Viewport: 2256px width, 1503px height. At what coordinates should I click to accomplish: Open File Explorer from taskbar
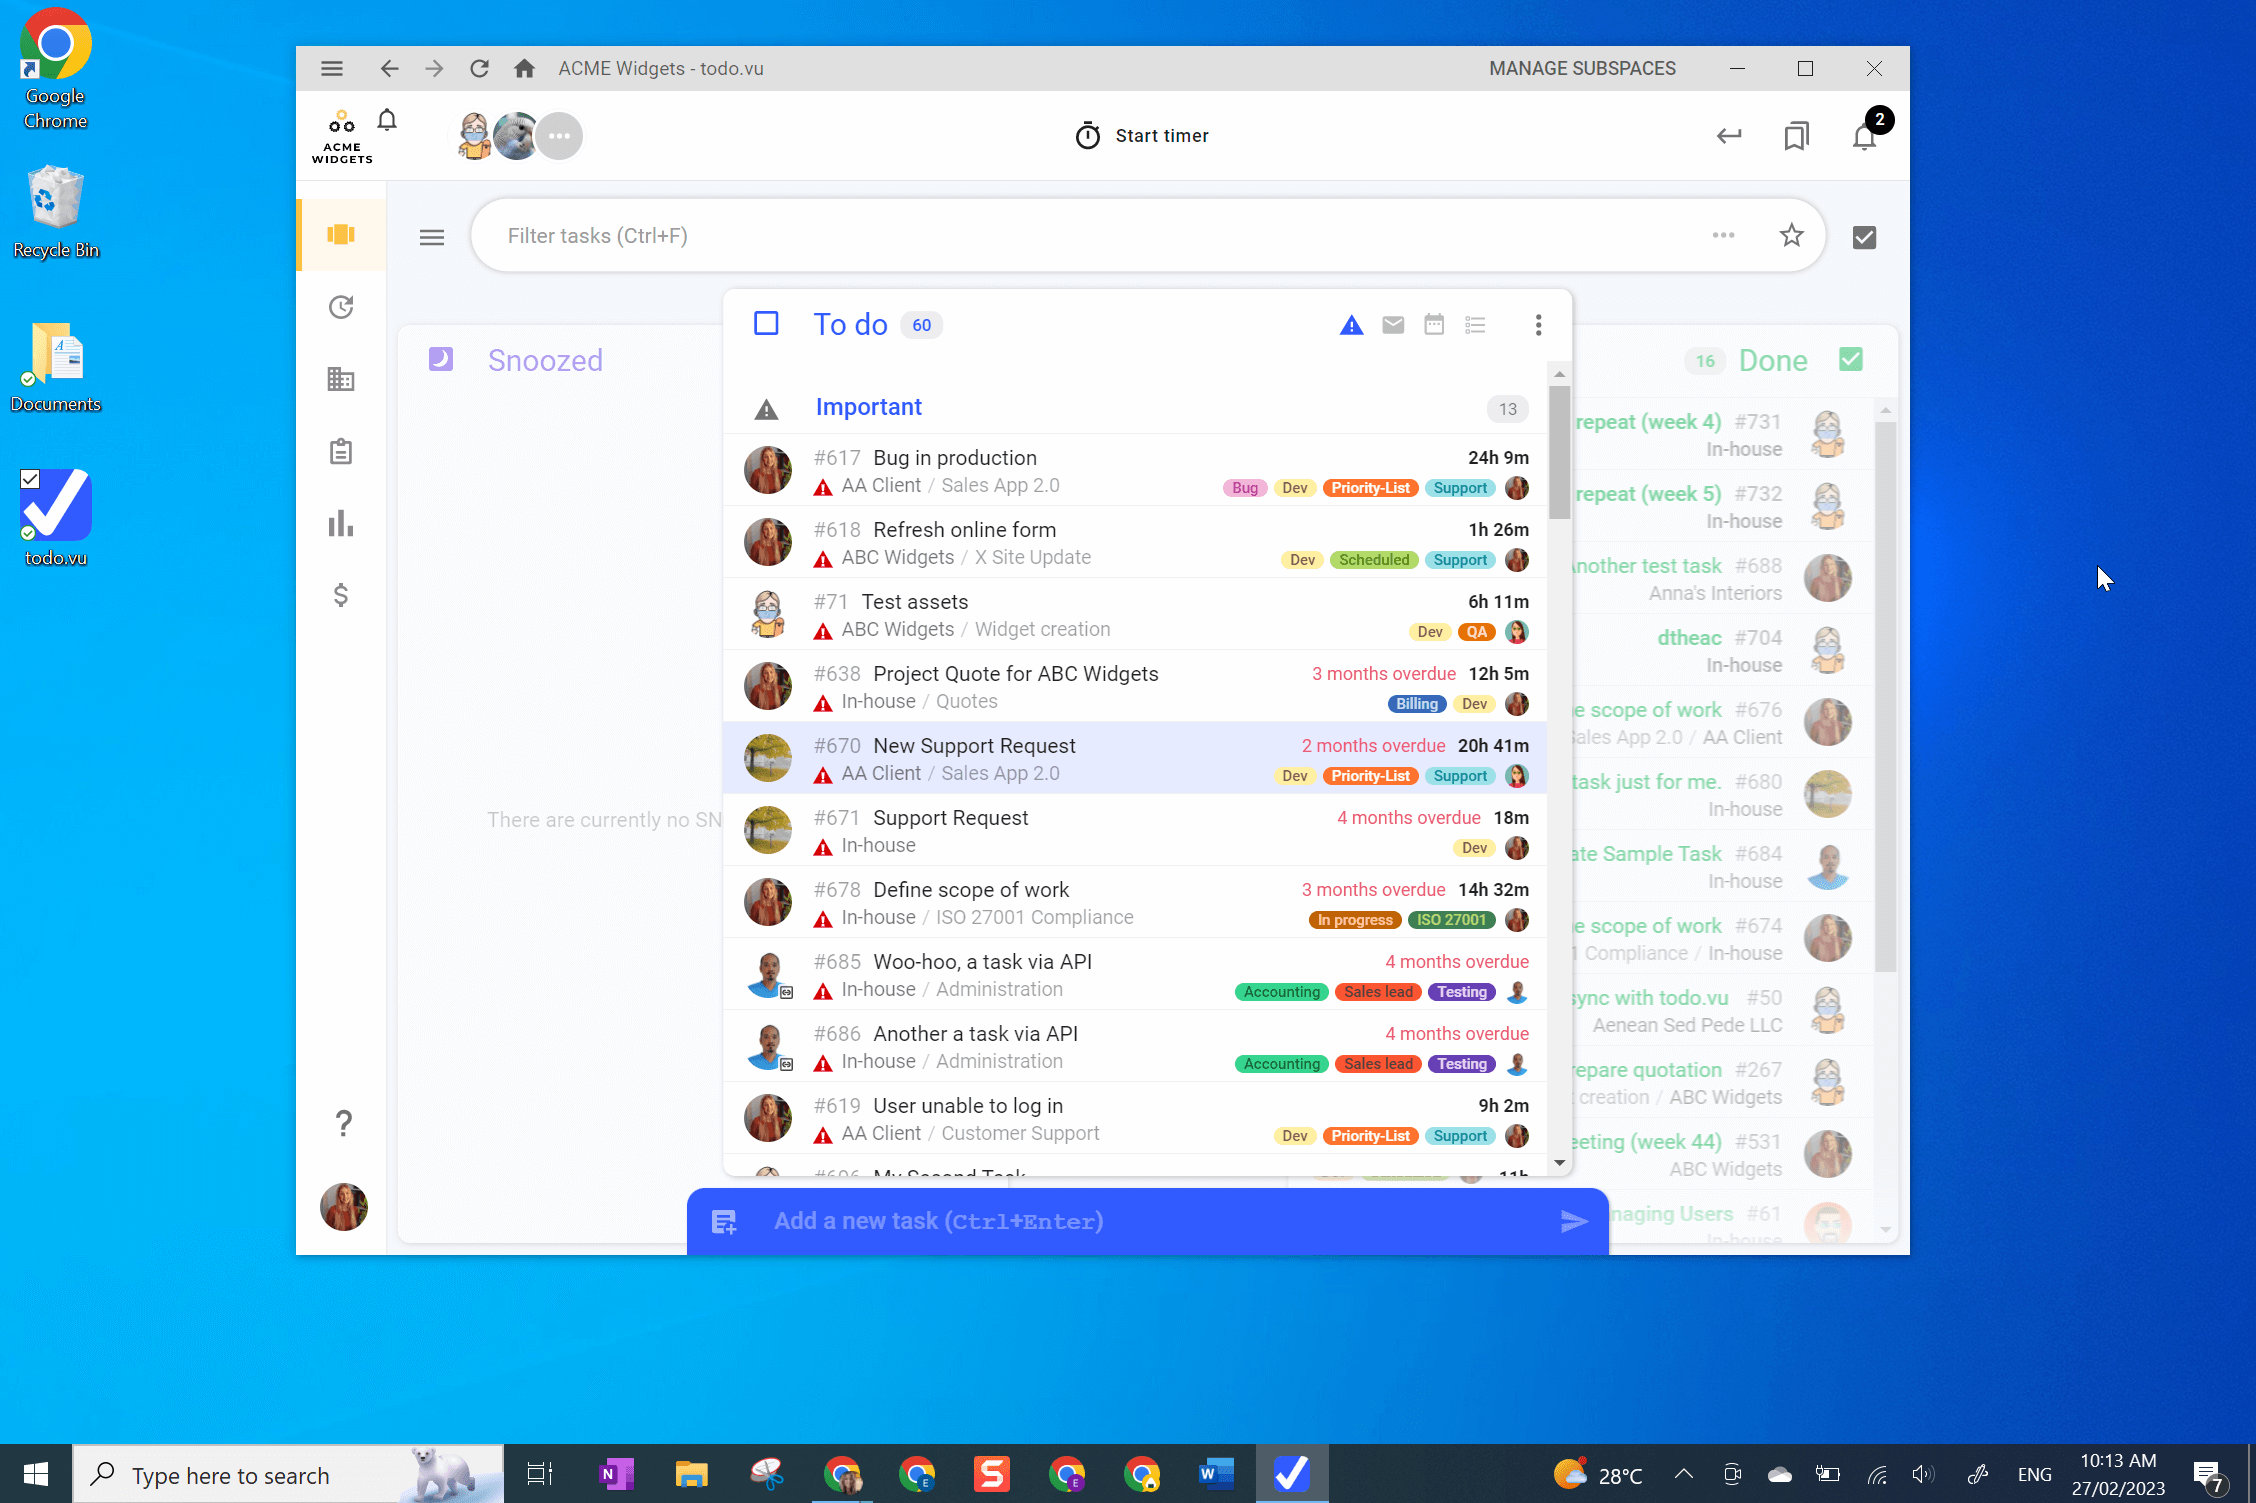[691, 1474]
